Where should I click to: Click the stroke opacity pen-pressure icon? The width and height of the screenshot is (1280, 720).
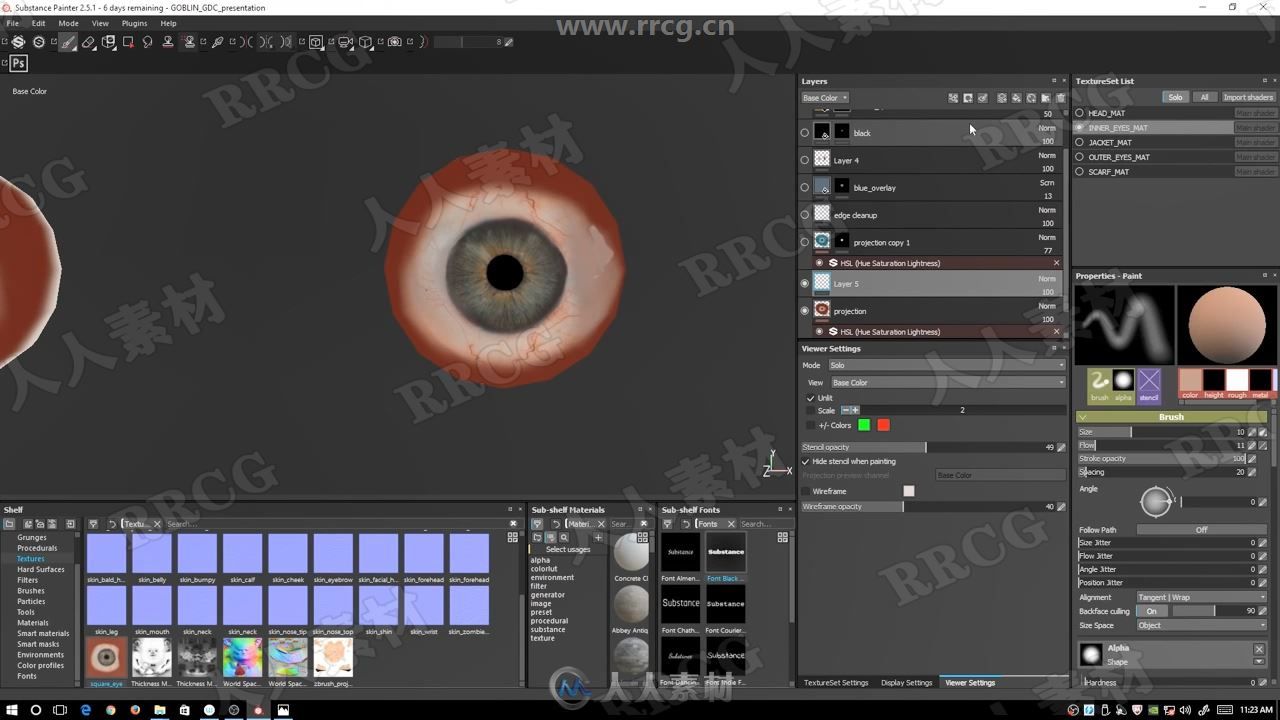tap(1252, 459)
